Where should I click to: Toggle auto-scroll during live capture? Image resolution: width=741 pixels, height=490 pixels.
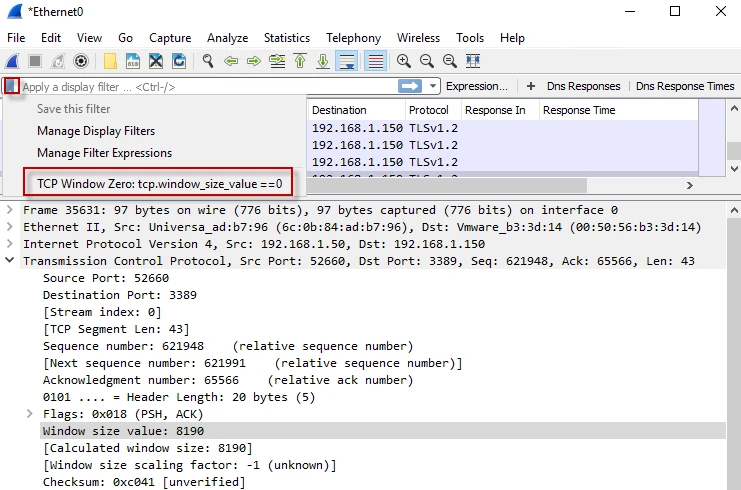coord(347,61)
